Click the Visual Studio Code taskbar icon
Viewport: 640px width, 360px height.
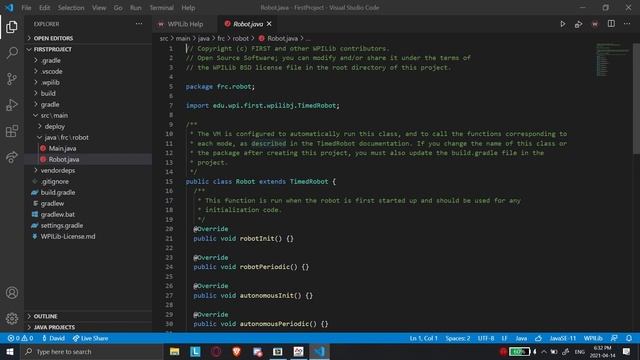click(x=319, y=351)
